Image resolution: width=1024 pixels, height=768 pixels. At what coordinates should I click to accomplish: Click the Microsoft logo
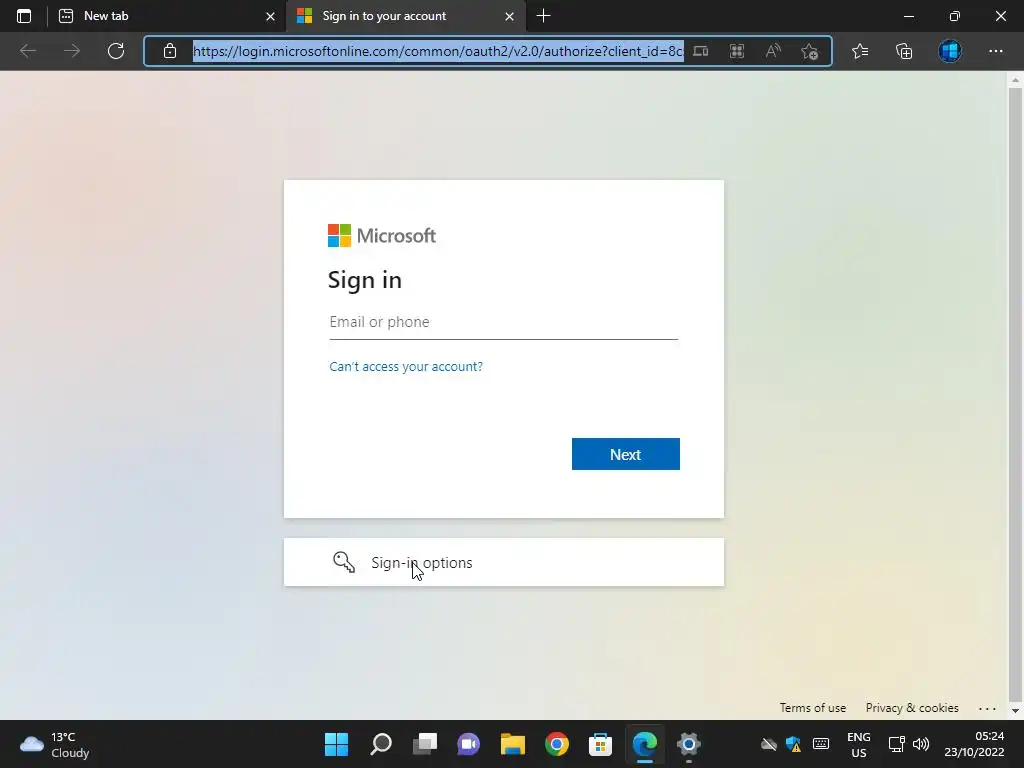(x=382, y=236)
